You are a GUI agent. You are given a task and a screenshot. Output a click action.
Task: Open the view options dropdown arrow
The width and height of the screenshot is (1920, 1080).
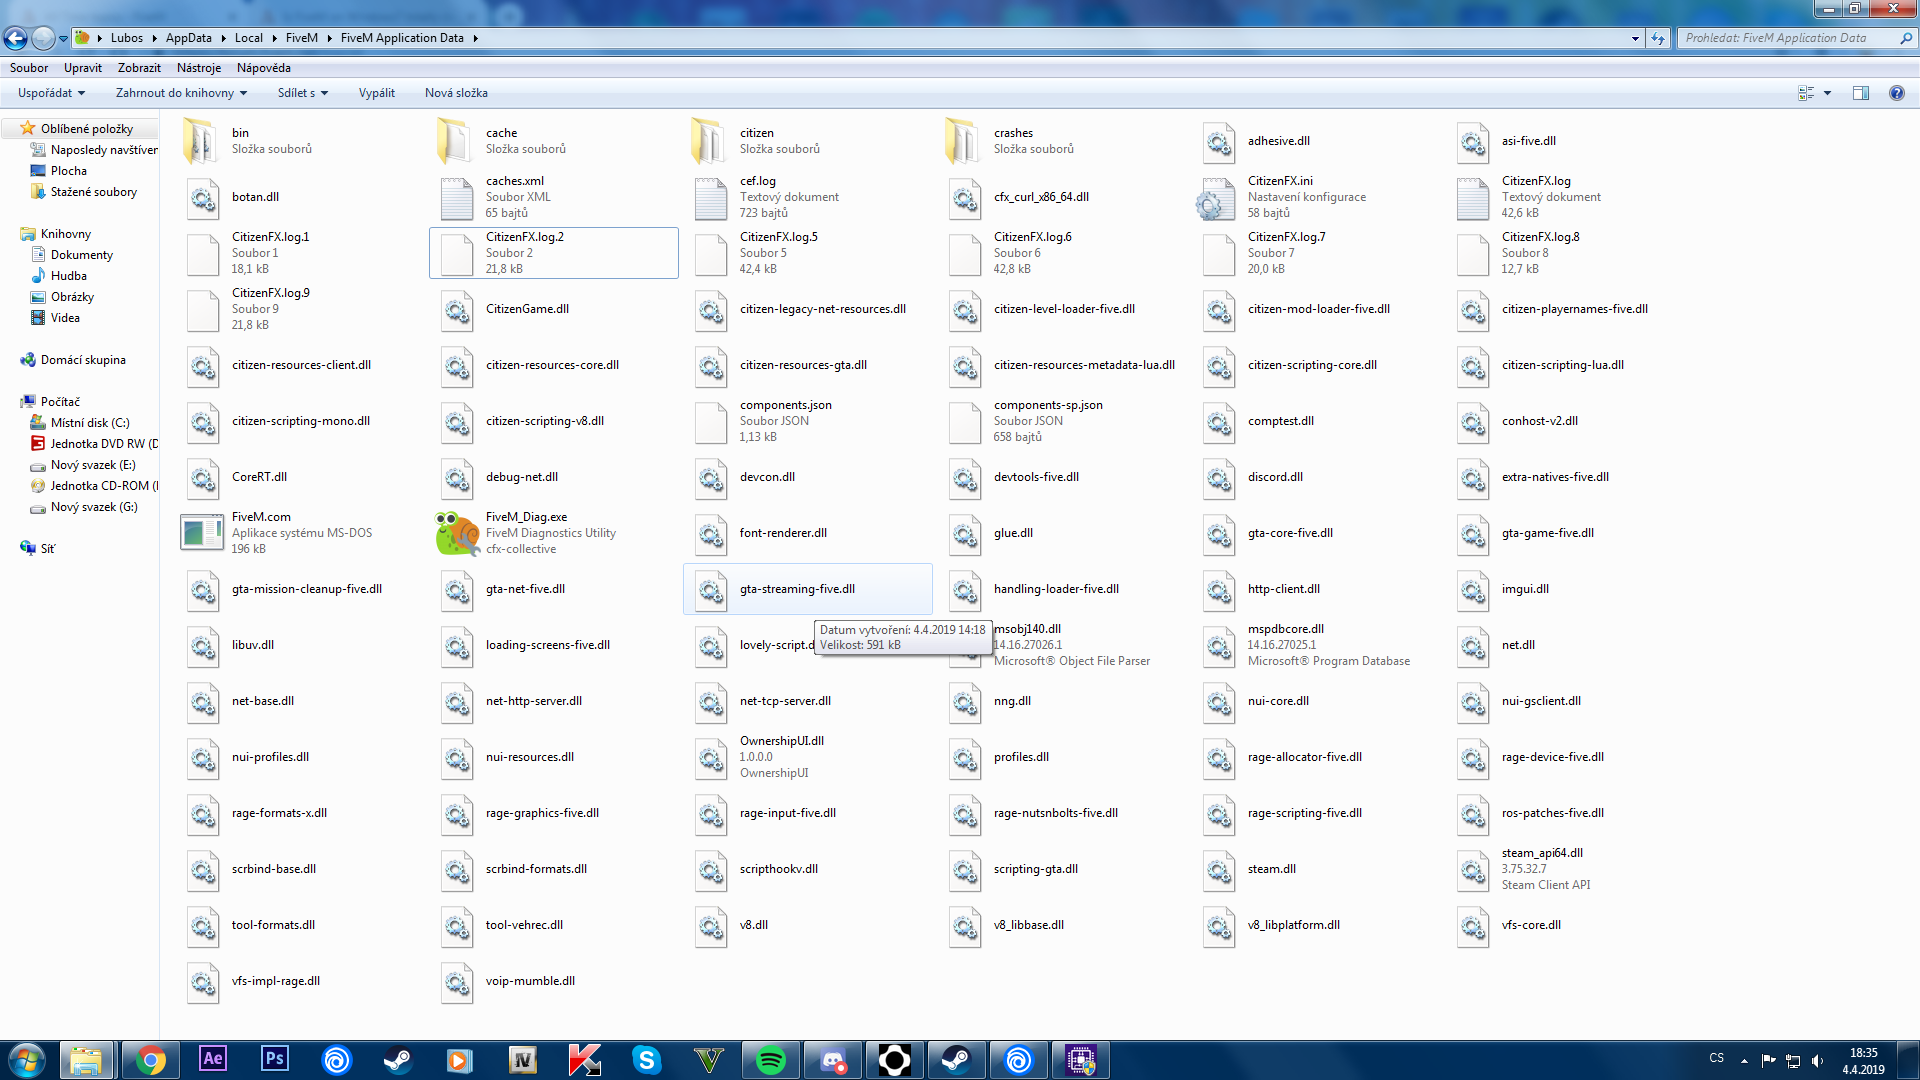tap(1827, 93)
